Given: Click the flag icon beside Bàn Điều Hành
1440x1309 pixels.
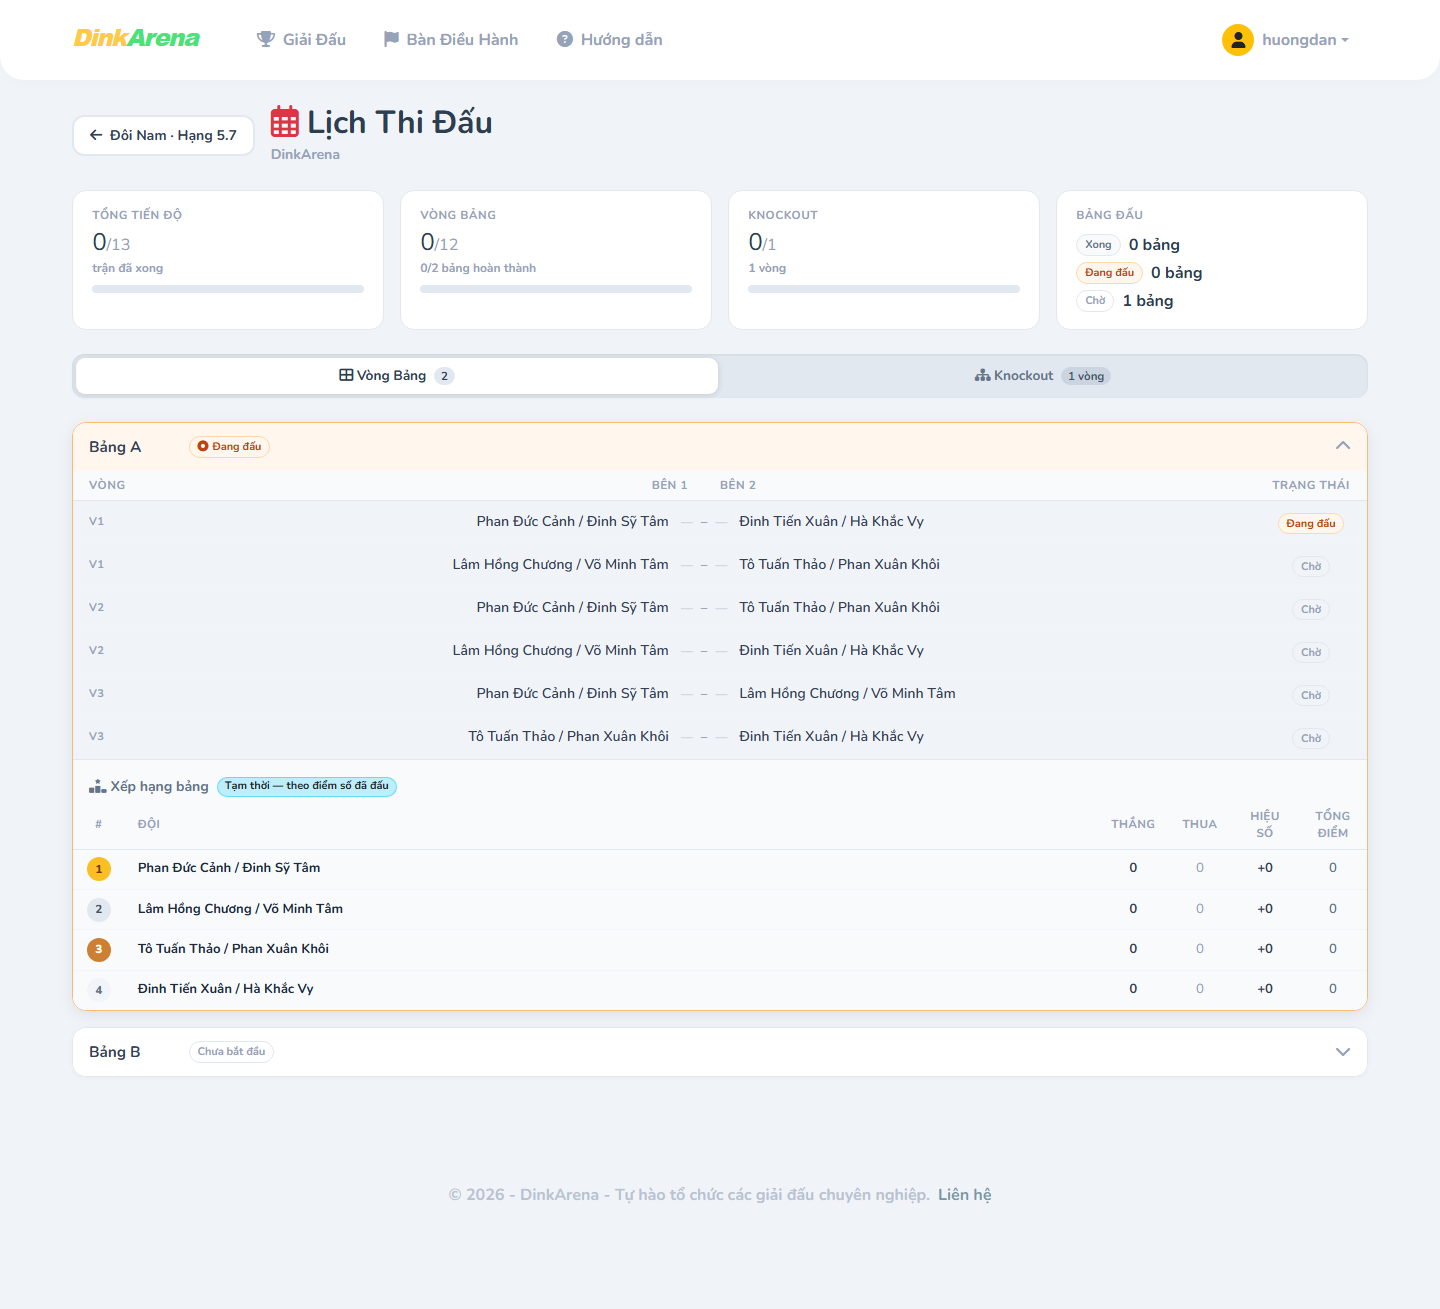Looking at the screenshot, I should tap(391, 39).
